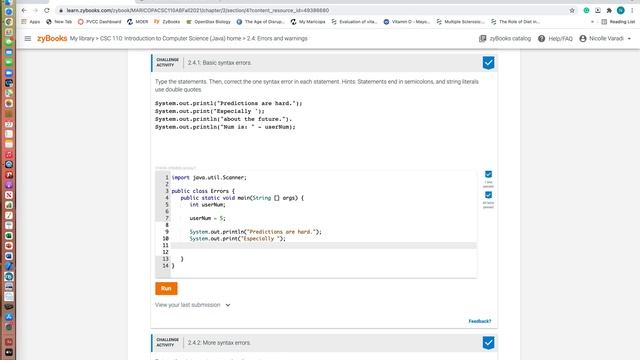View site information via the lock icon
The width and height of the screenshot is (640, 360).
pyautogui.click(x=61, y=10)
